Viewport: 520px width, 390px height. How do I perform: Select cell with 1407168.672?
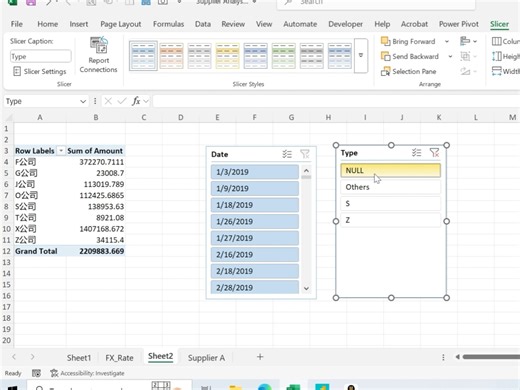tap(96, 229)
